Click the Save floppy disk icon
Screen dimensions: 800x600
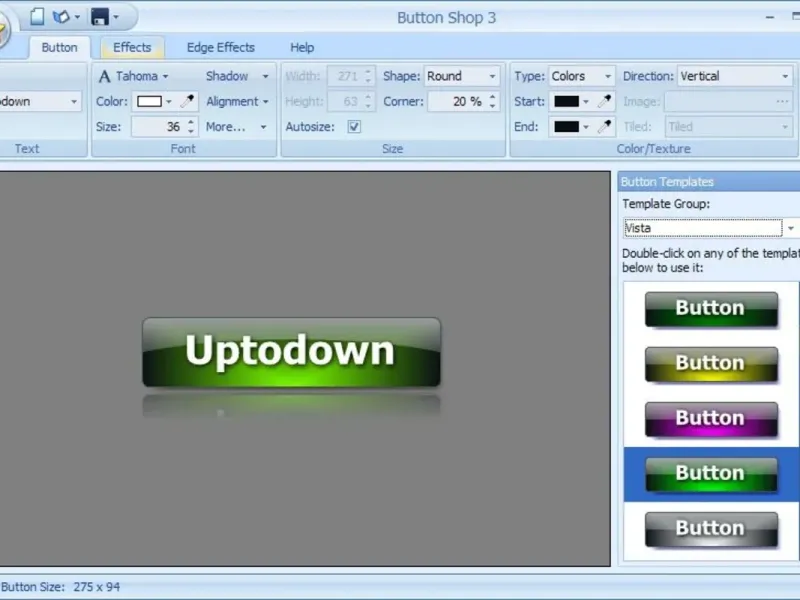pyautogui.click(x=99, y=17)
